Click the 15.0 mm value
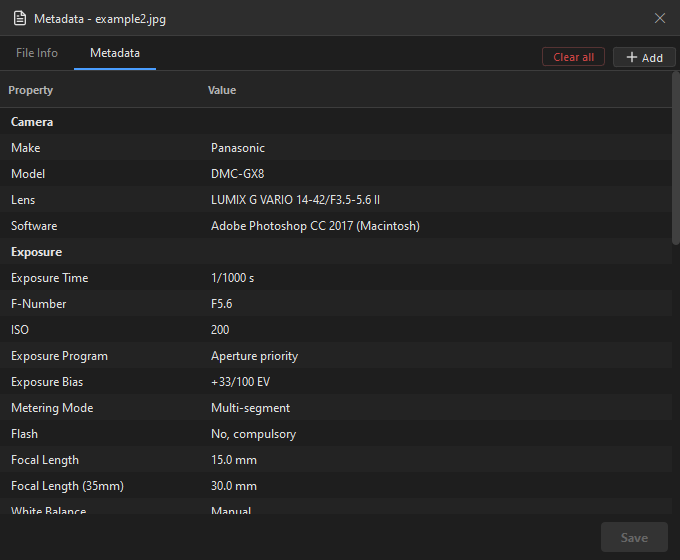680x560 pixels. tap(234, 460)
